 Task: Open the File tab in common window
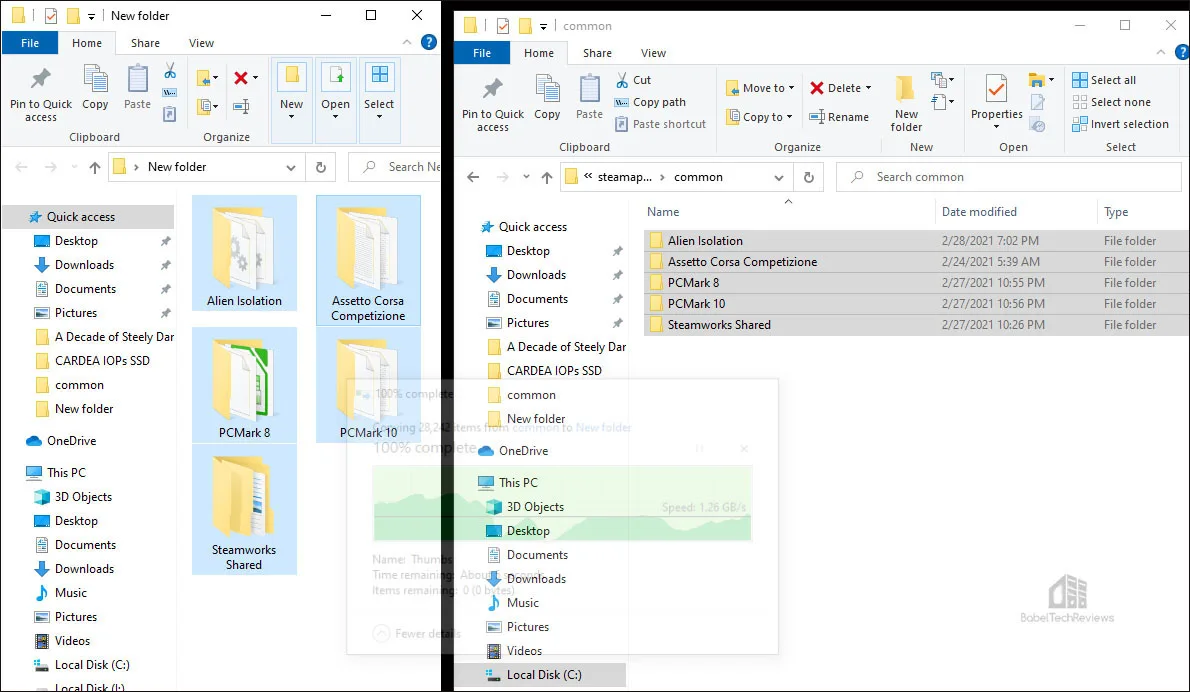(x=482, y=53)
